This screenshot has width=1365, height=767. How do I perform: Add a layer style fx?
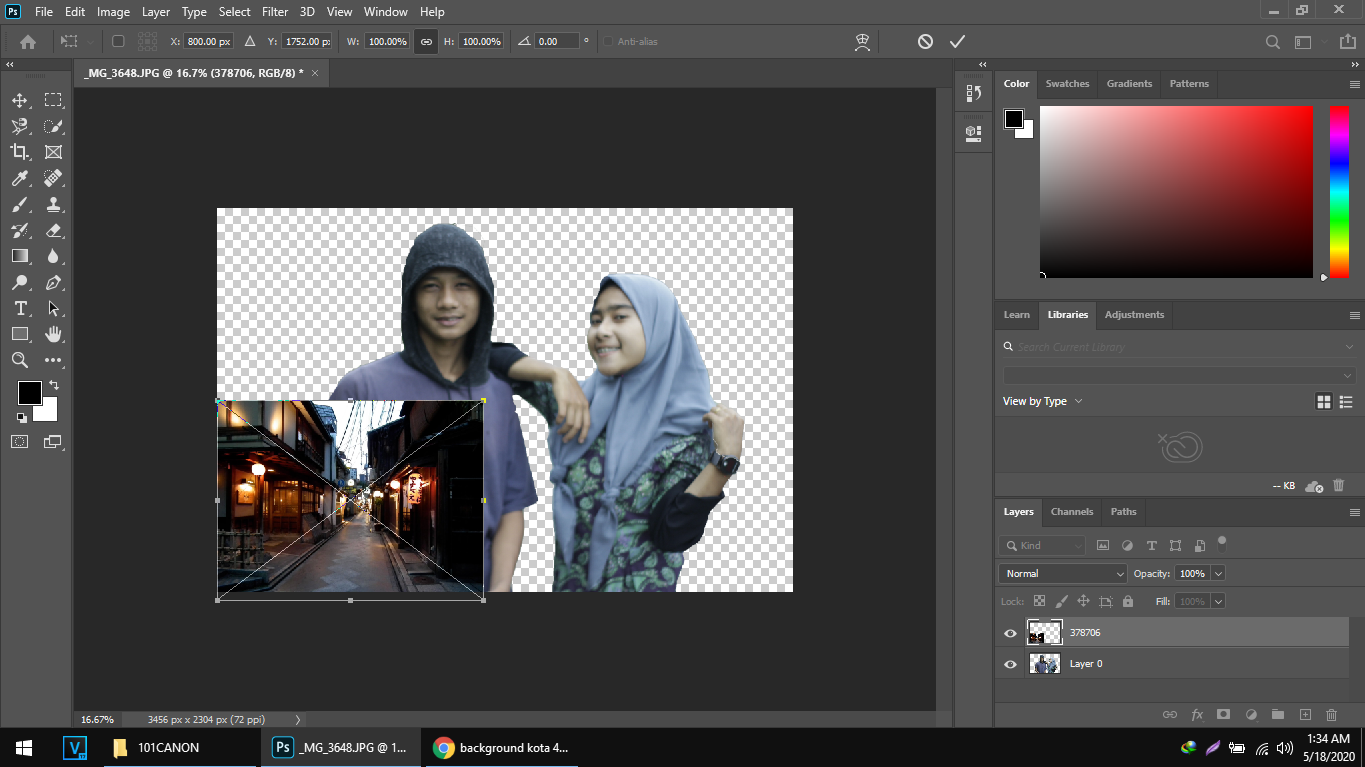coord(1197,715)
